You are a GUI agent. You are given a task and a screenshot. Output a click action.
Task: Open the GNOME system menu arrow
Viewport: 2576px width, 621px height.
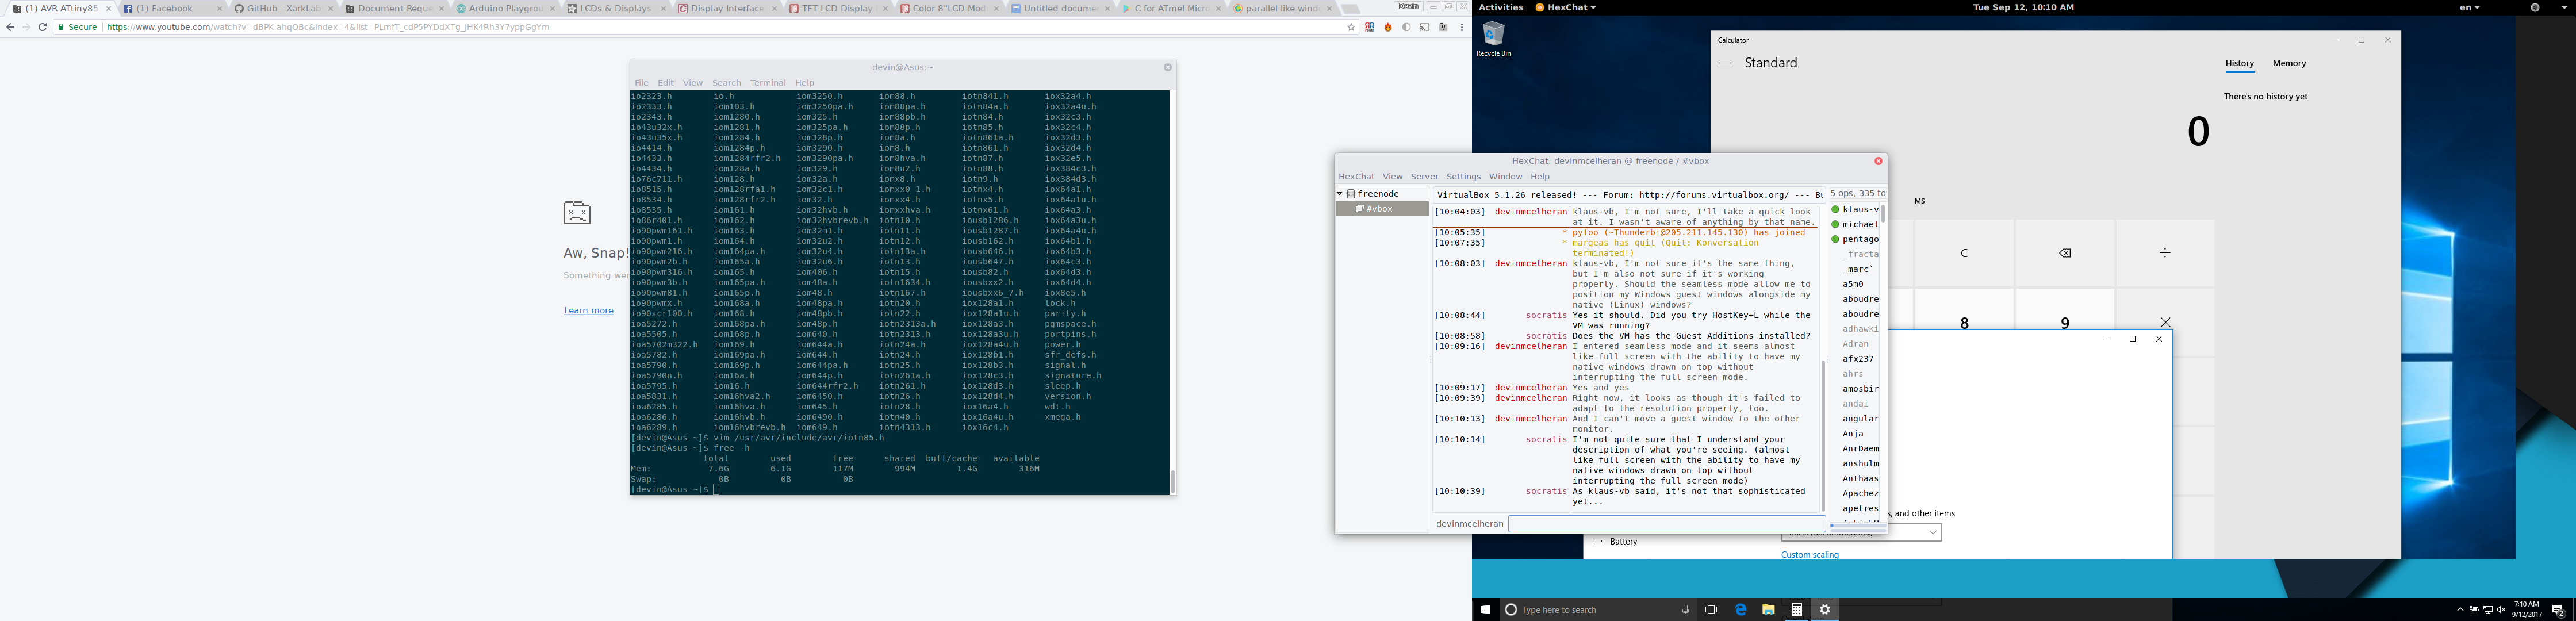pyautogui.click(x=2564, y=7)
